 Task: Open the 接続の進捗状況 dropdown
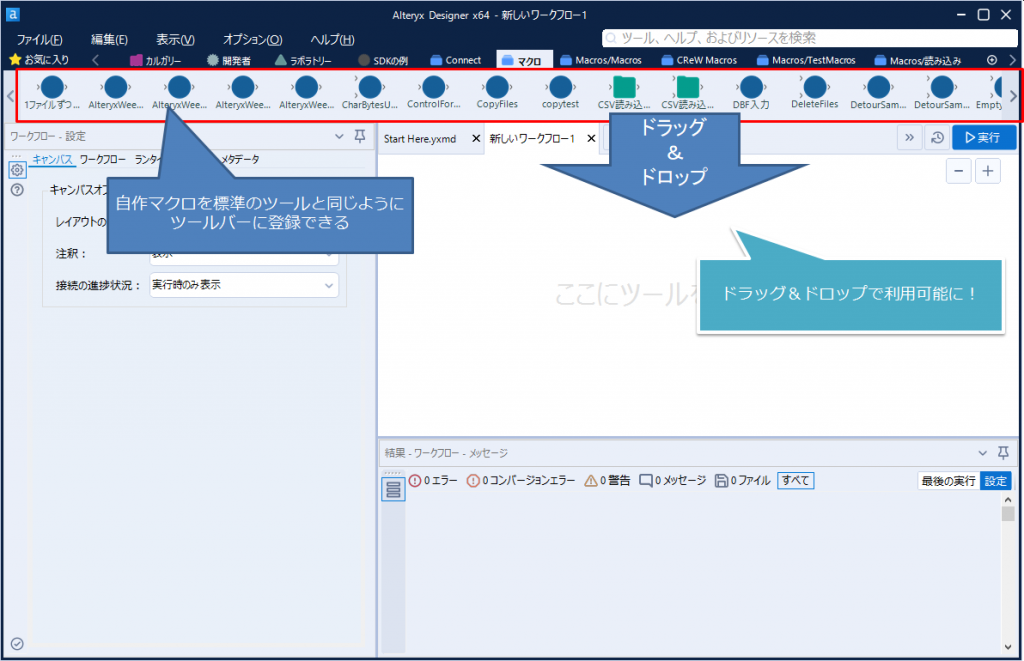[243, 285]
